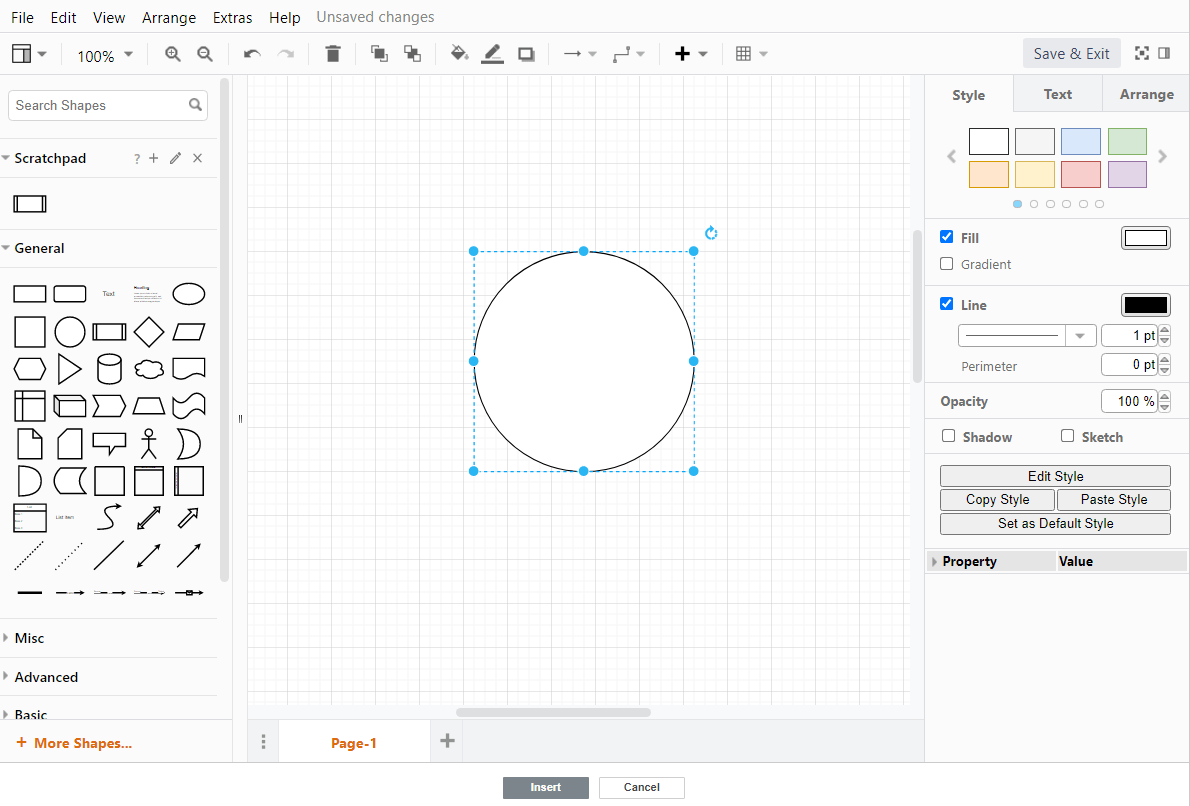
Task: Click the Set as Default Style button
Action: (x=1054, y=523)
